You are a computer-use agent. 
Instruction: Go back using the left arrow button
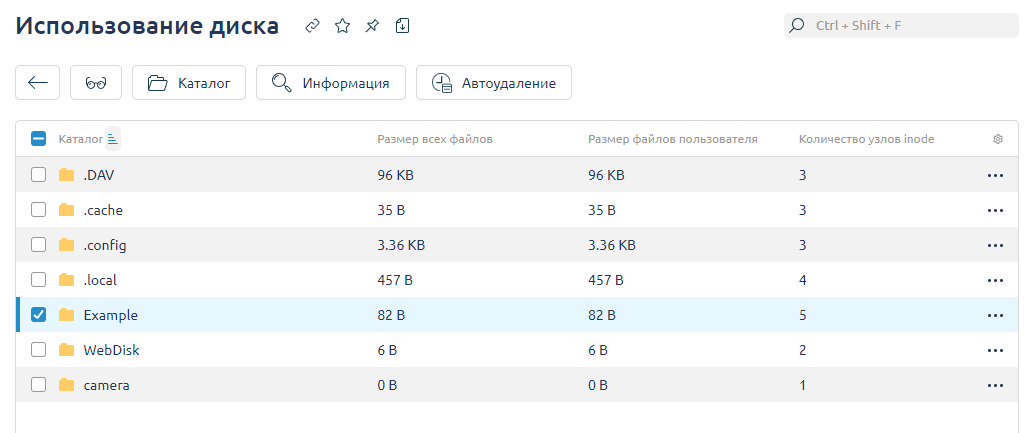pos(37,83)
